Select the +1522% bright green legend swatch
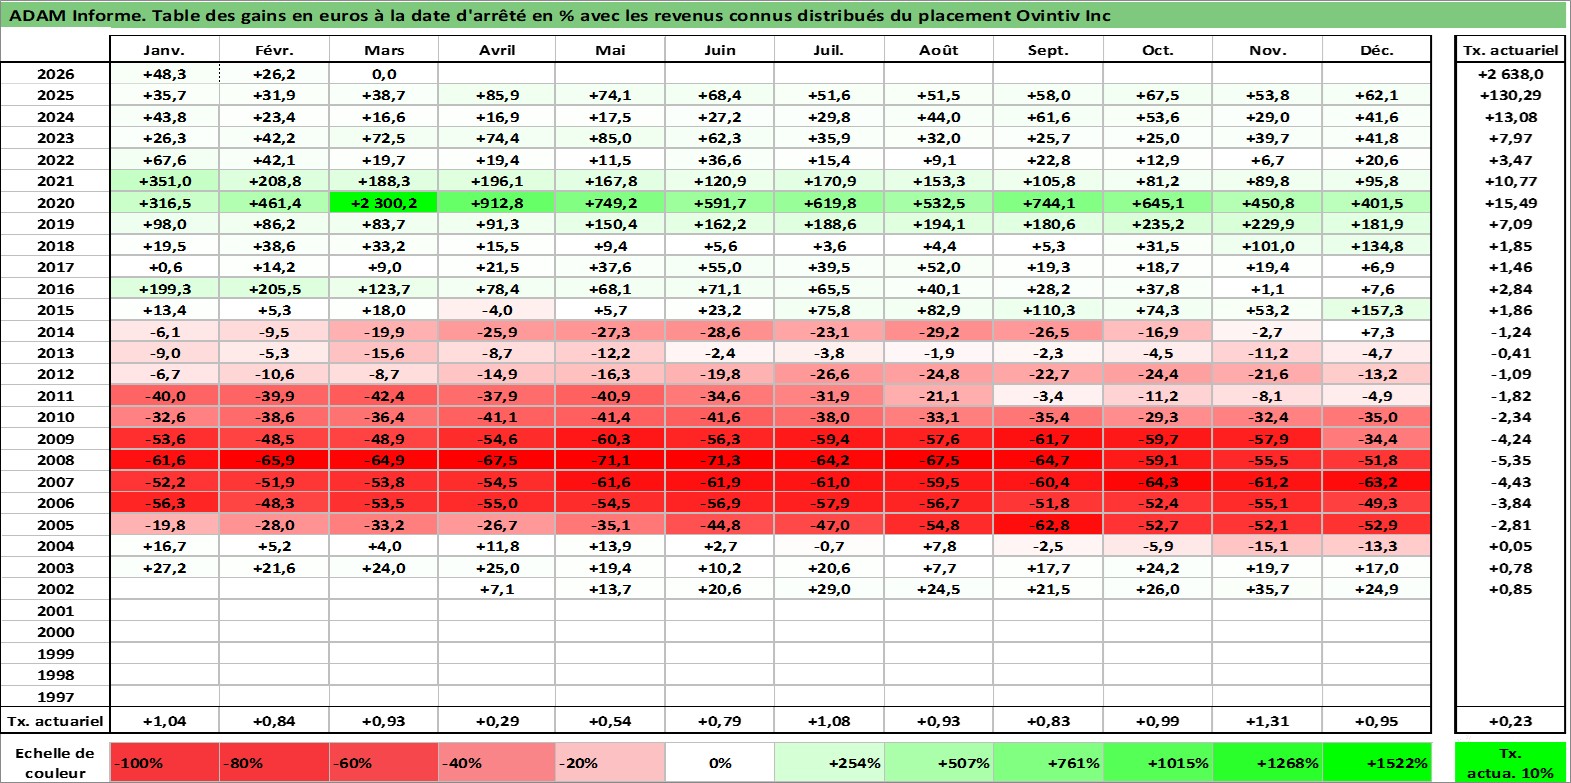 click(x=1377, y=762)
